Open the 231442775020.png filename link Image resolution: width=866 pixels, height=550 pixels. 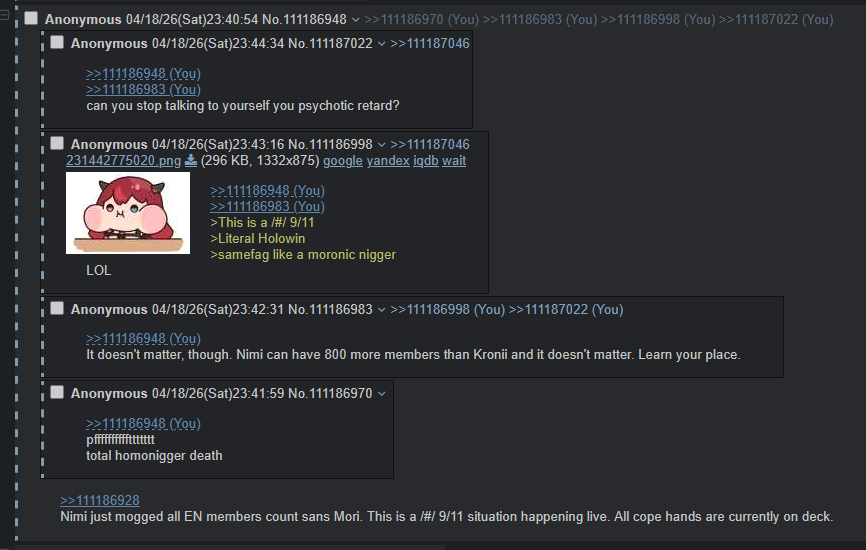(x=123, y=161)
